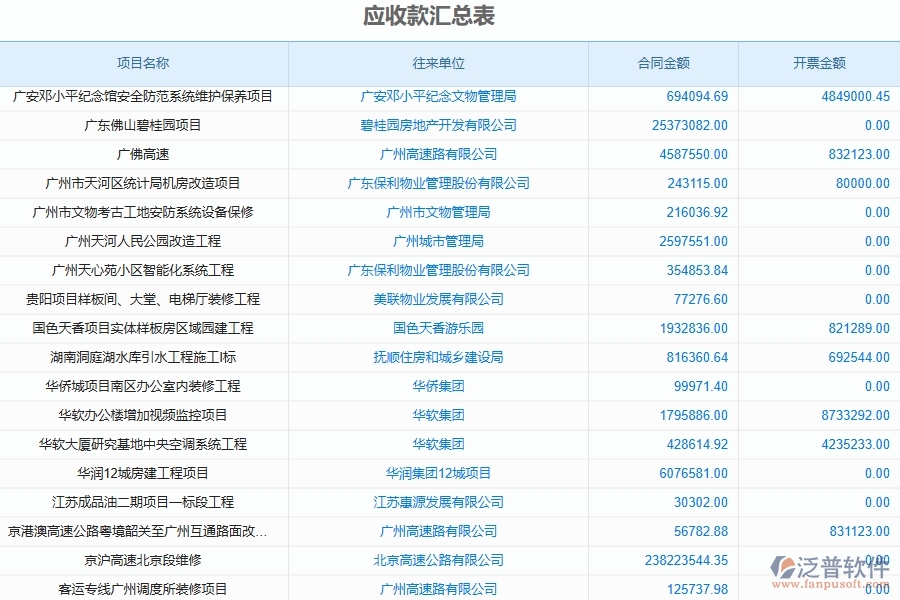This screenshot has height=600, width=900.
Task: Open 广州城市管理局 details
Action: (438, 241)
